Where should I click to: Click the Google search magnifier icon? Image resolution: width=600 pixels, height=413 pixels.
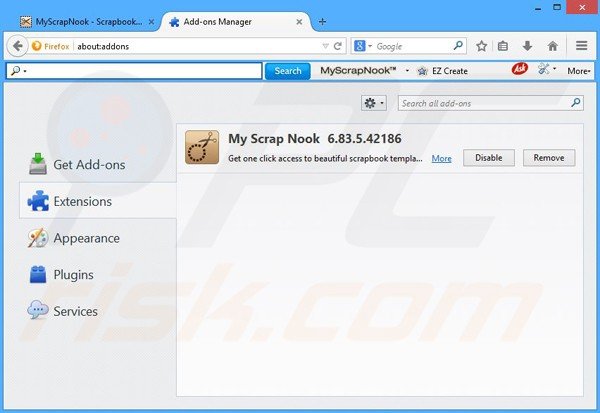[x=458, y=46]
